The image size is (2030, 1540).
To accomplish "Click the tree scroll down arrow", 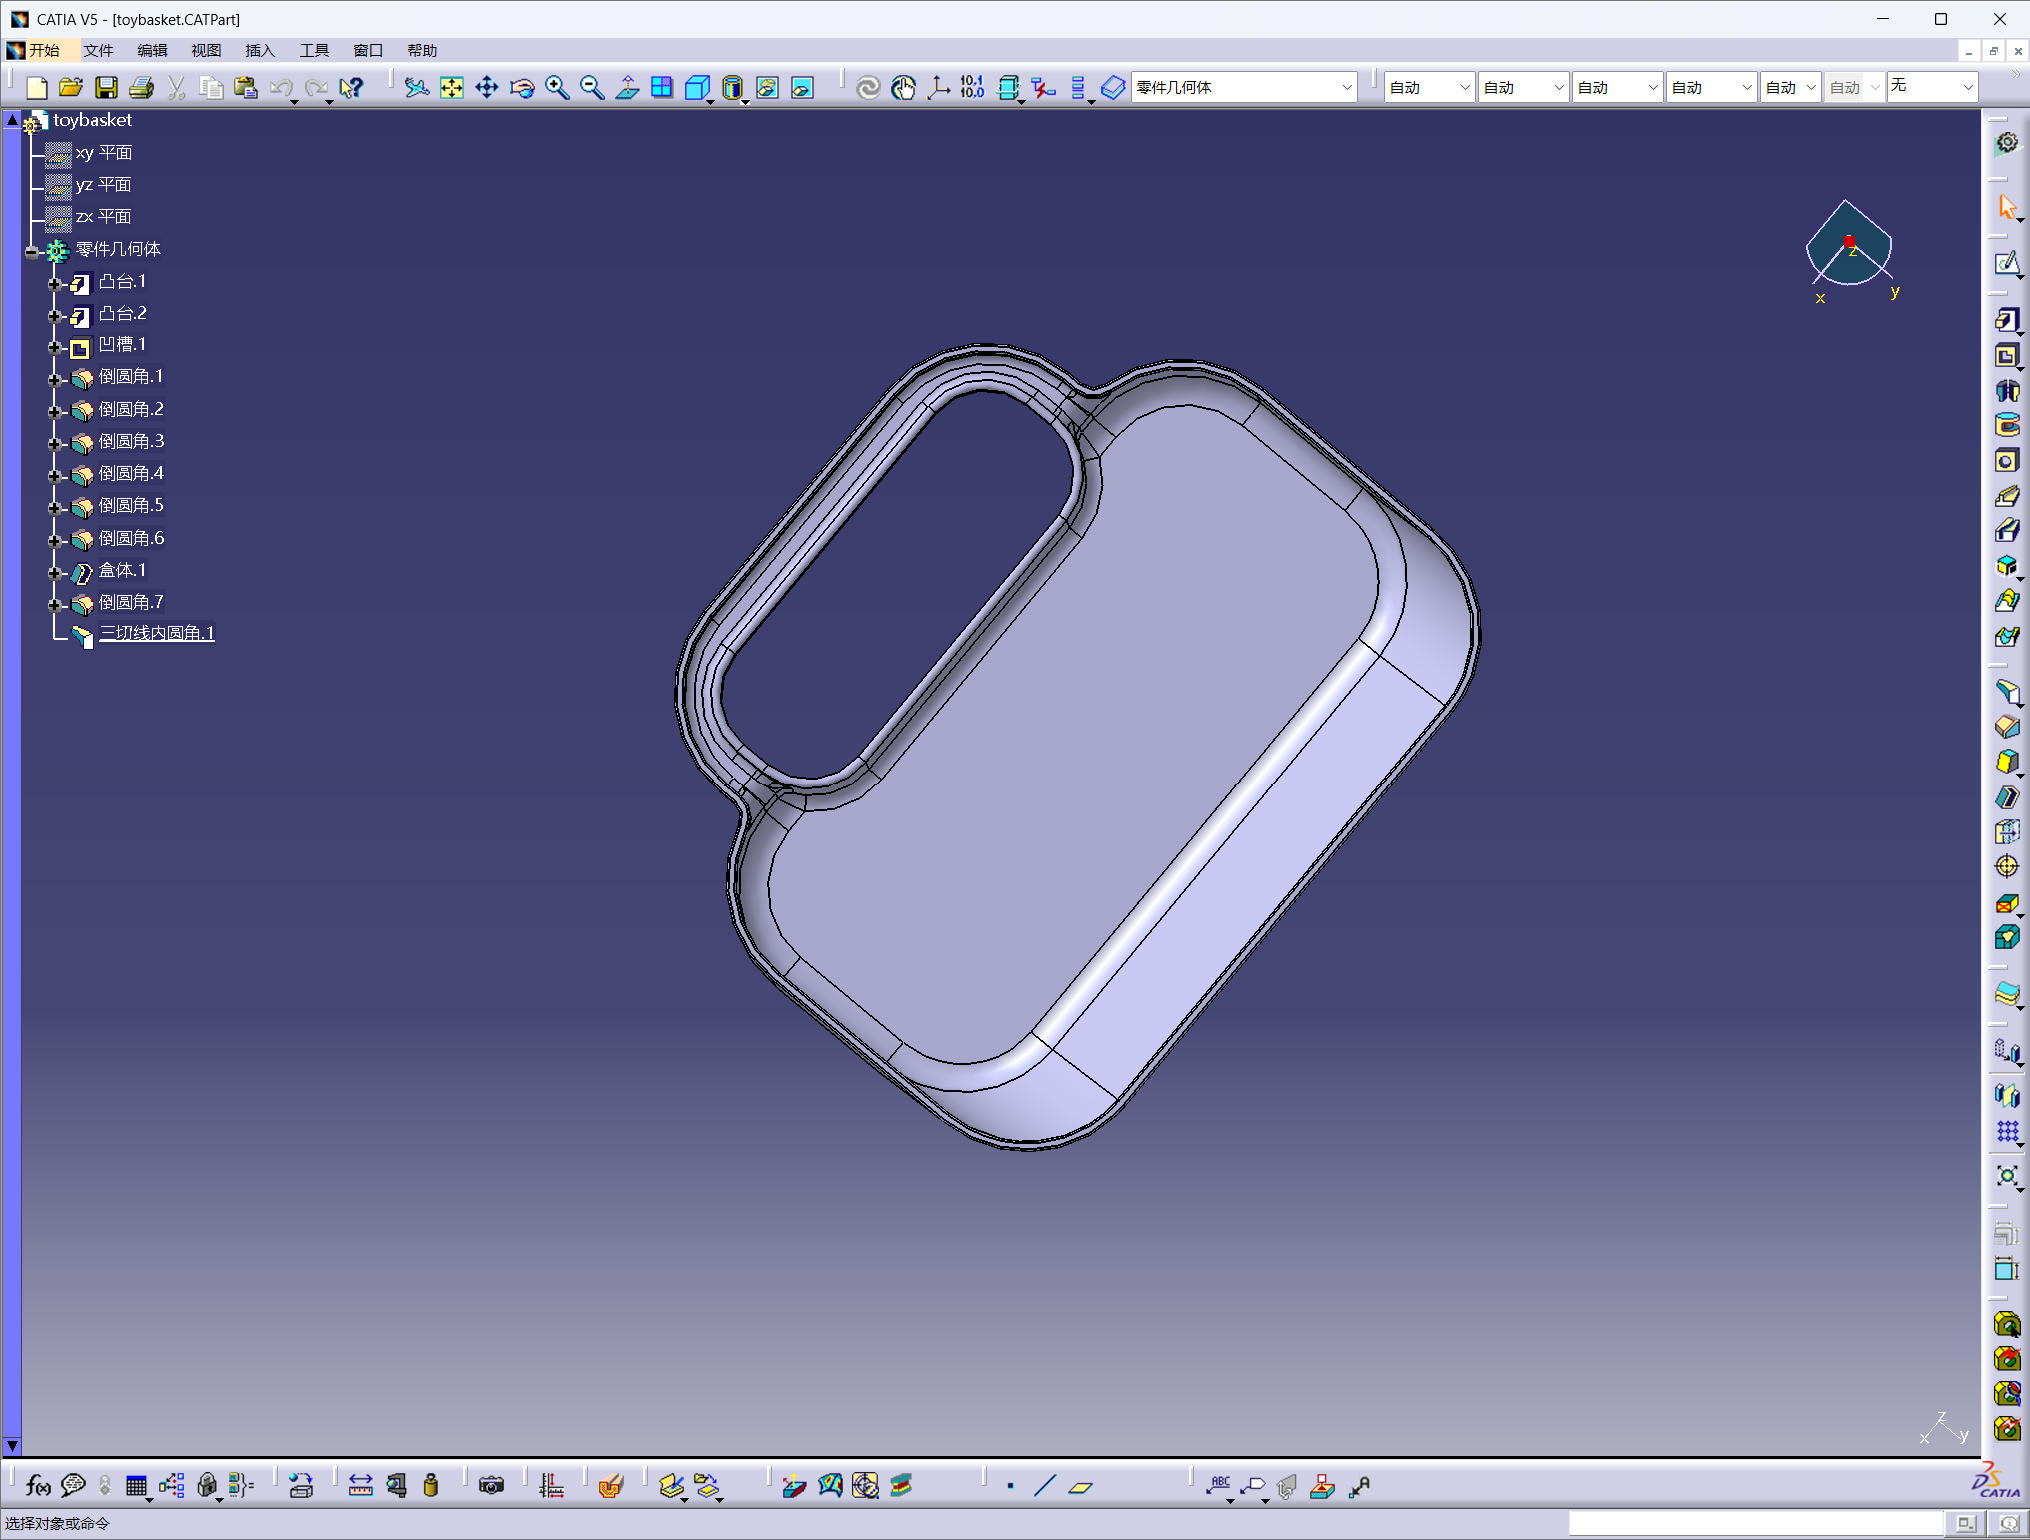I will click(12, 1446).
